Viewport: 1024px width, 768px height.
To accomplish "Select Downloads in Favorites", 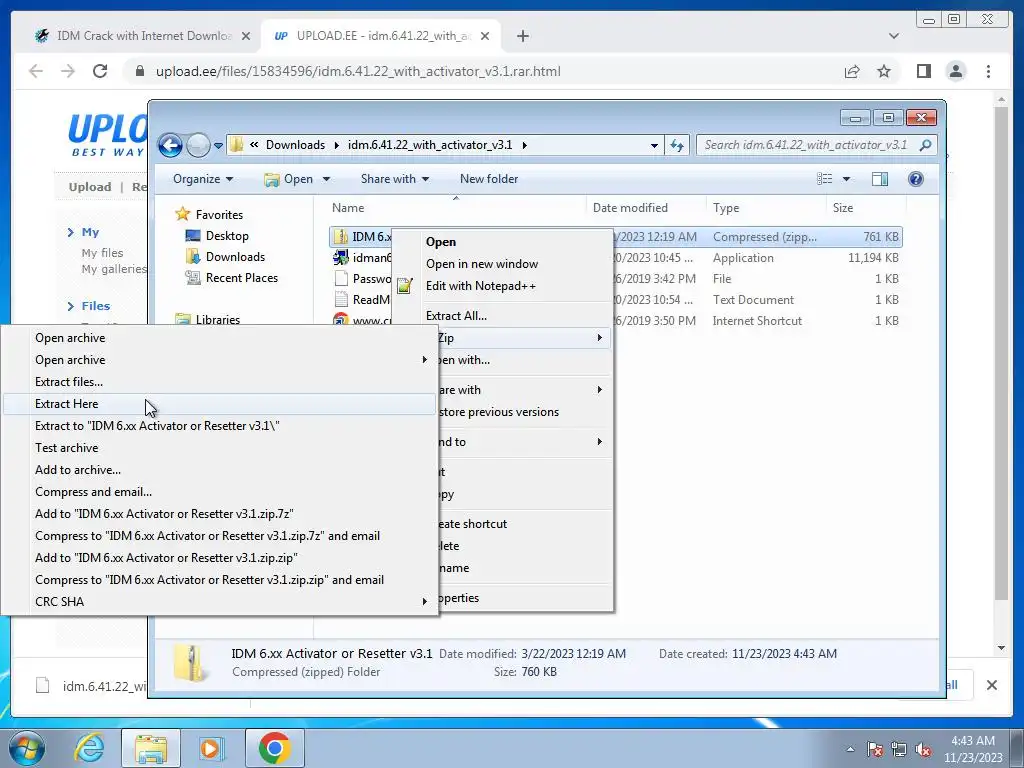I will click(x=235, y=257).
